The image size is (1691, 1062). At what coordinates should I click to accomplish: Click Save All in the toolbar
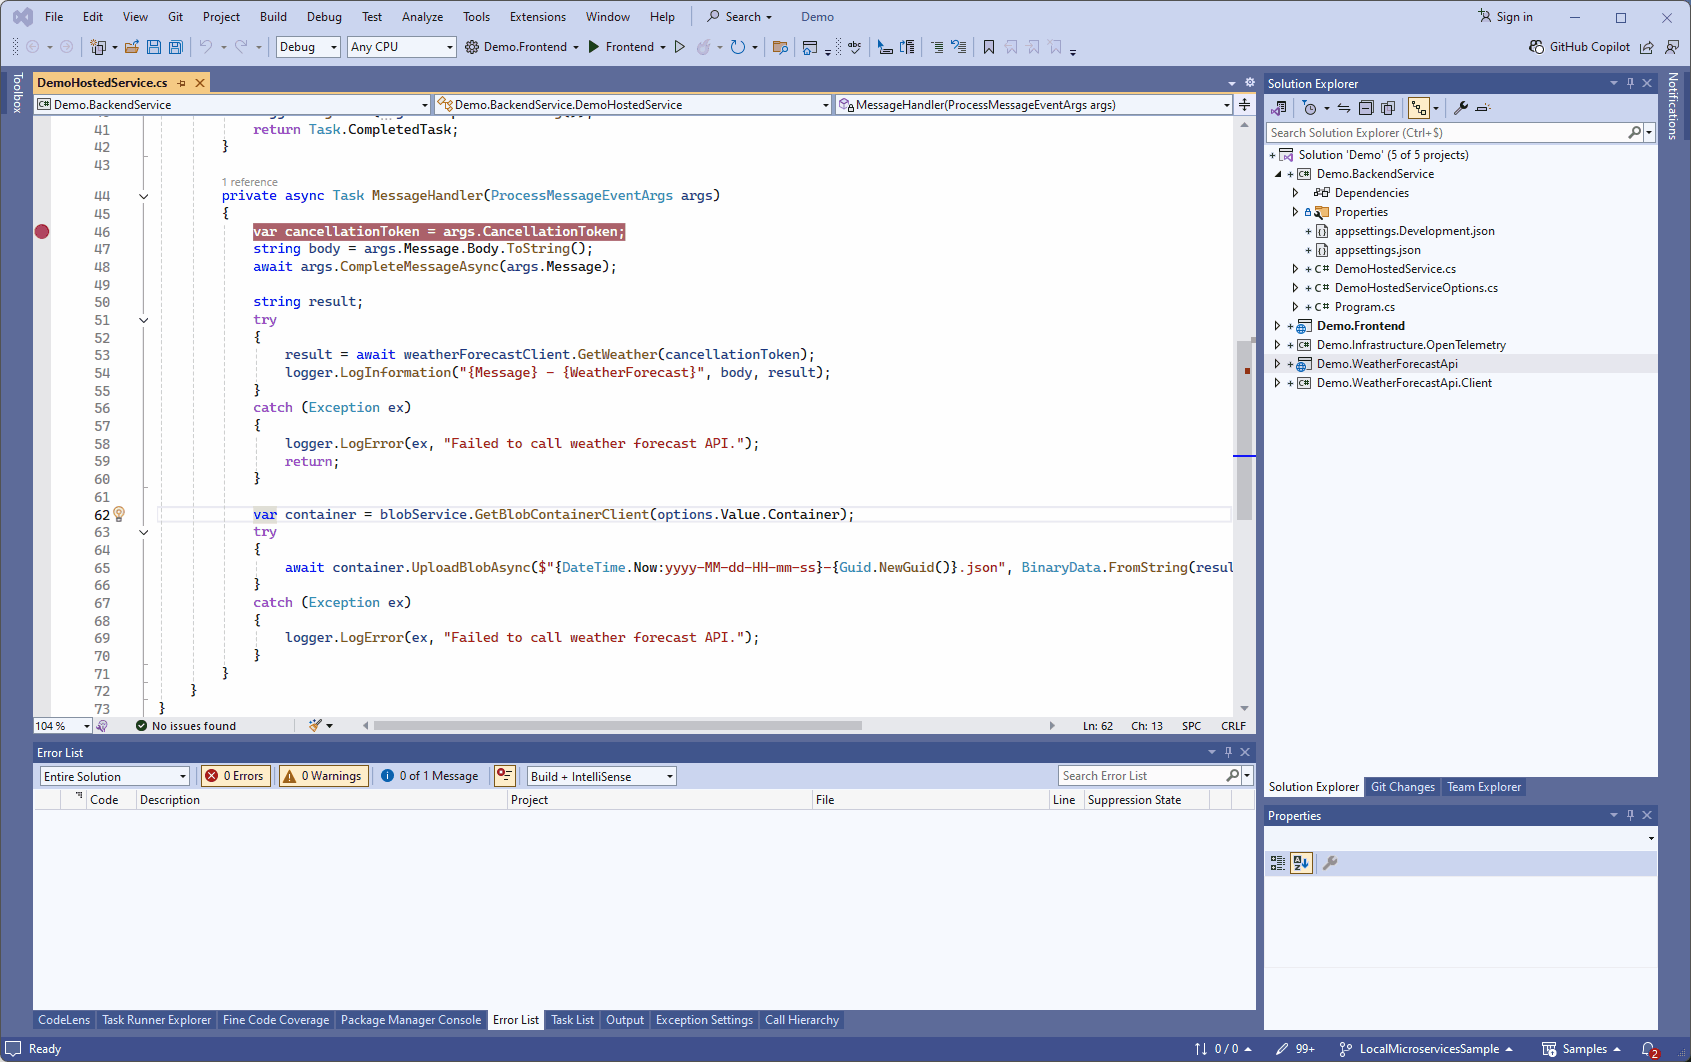(176, 47)
